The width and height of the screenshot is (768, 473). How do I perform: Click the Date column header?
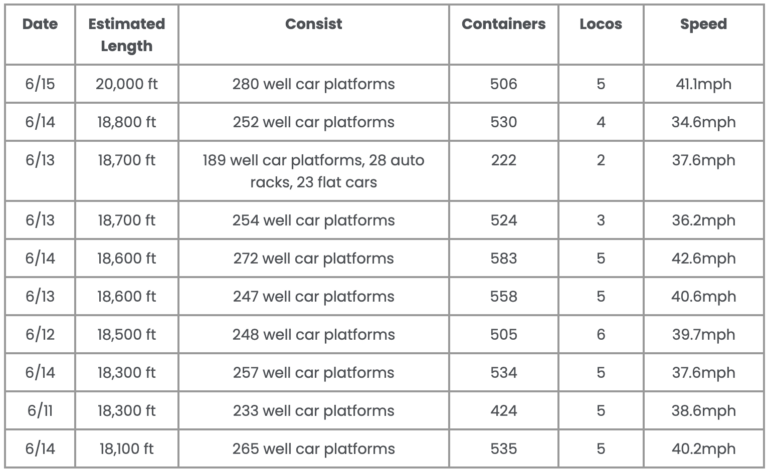[x=40, y=34]
